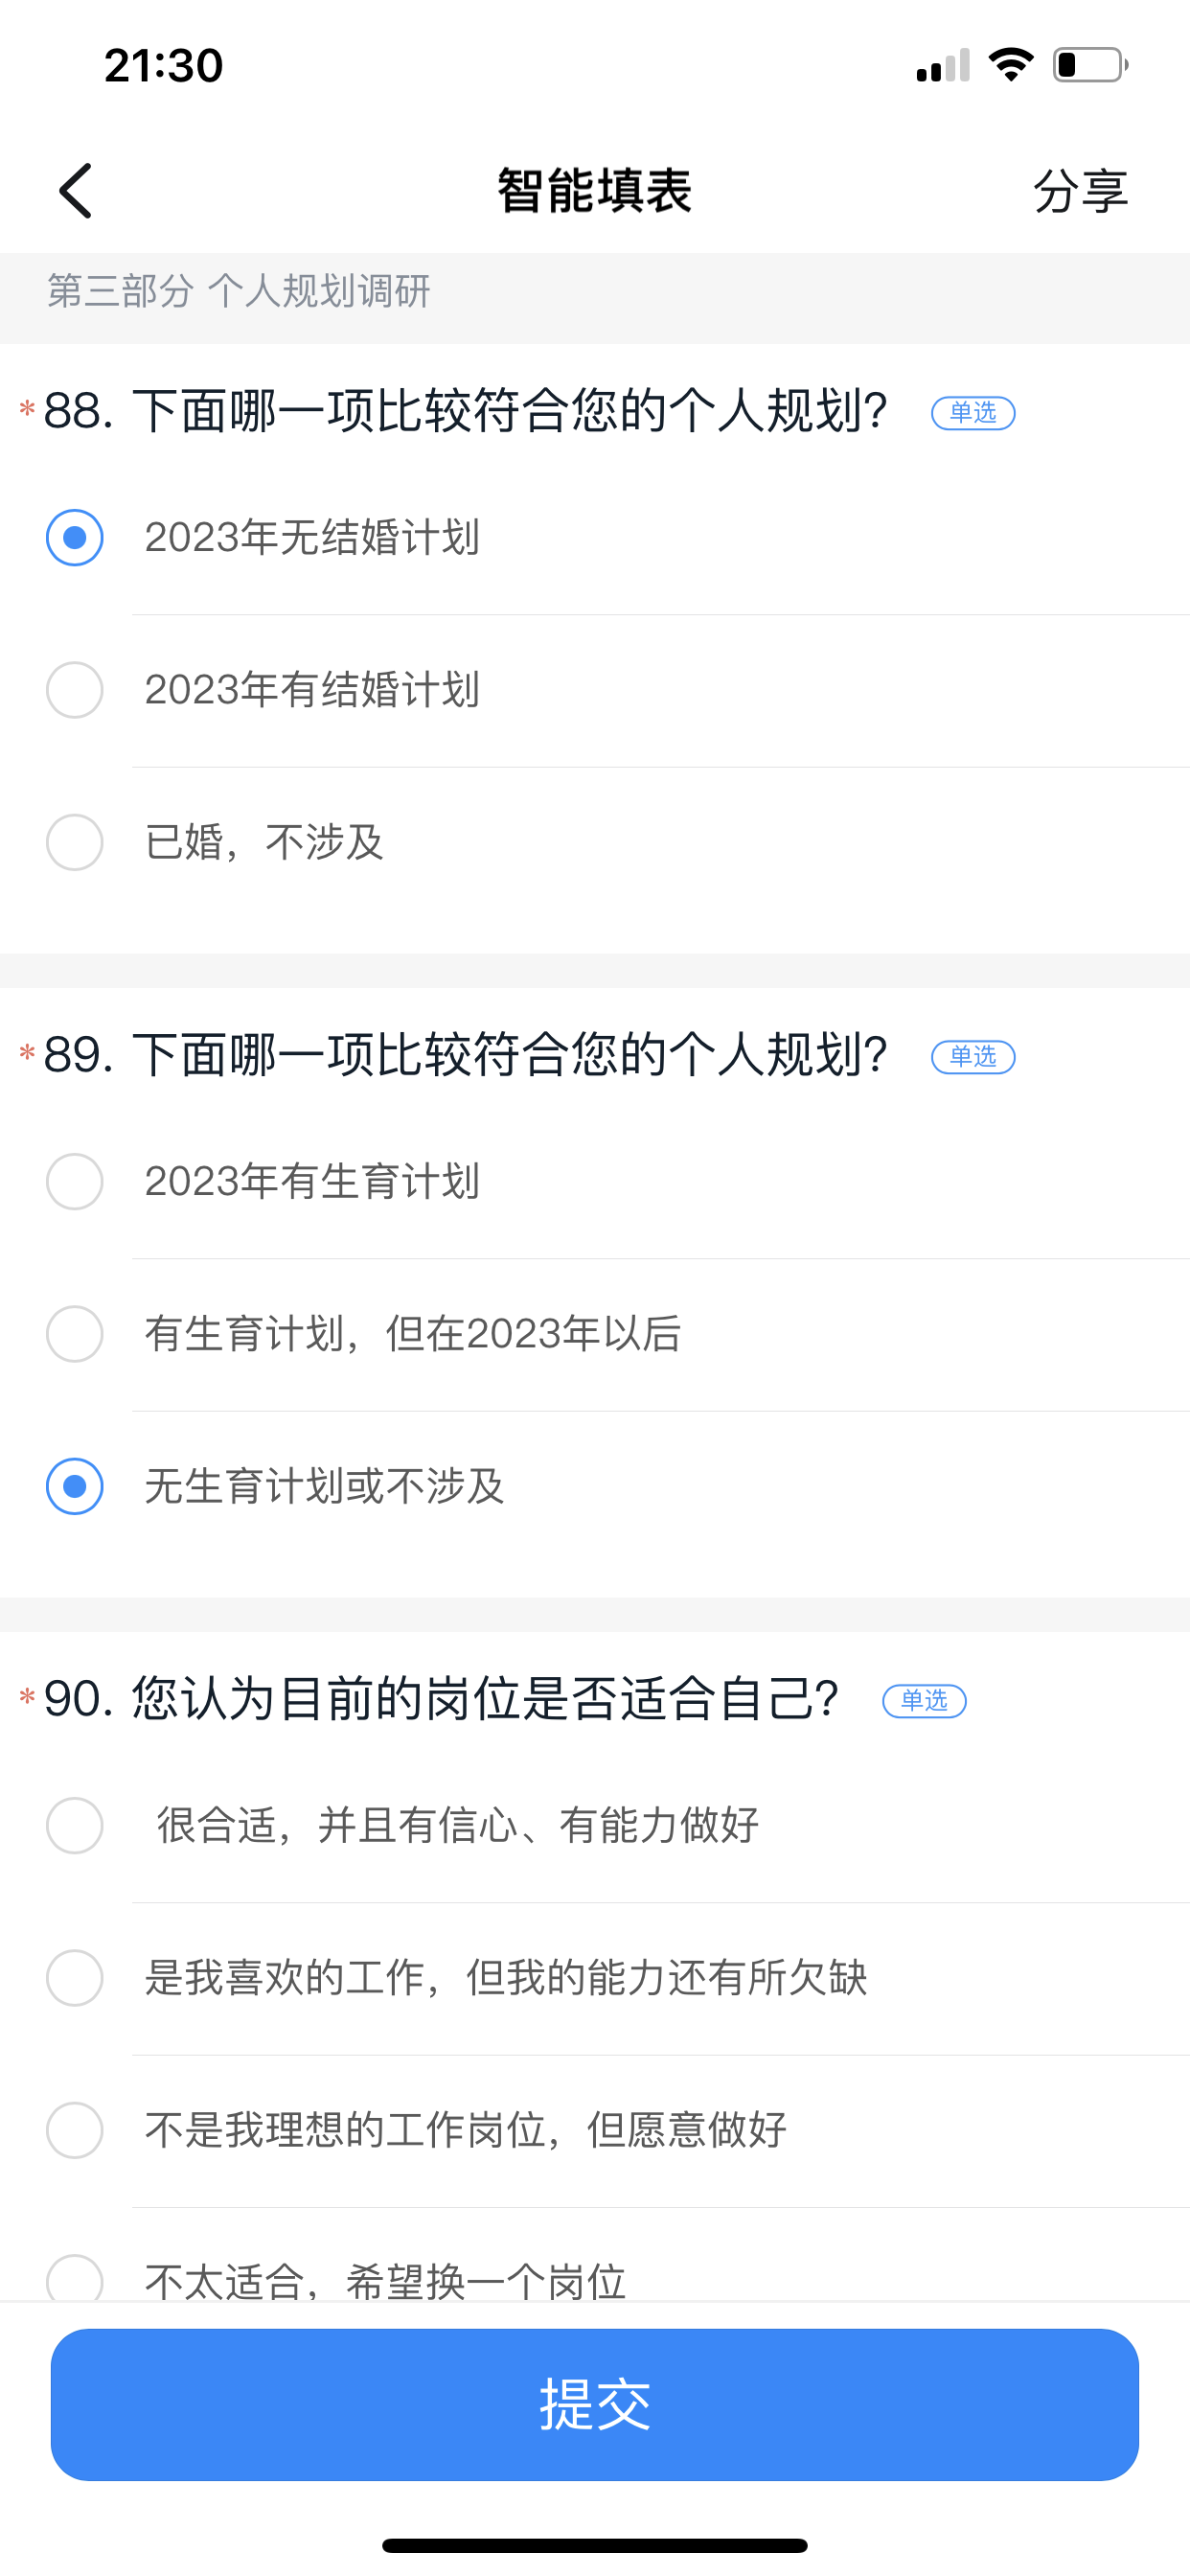The image size is (1190, 2576).
Task: Choose 2023年有生育计划 radio option
Action: [75, 1182]
